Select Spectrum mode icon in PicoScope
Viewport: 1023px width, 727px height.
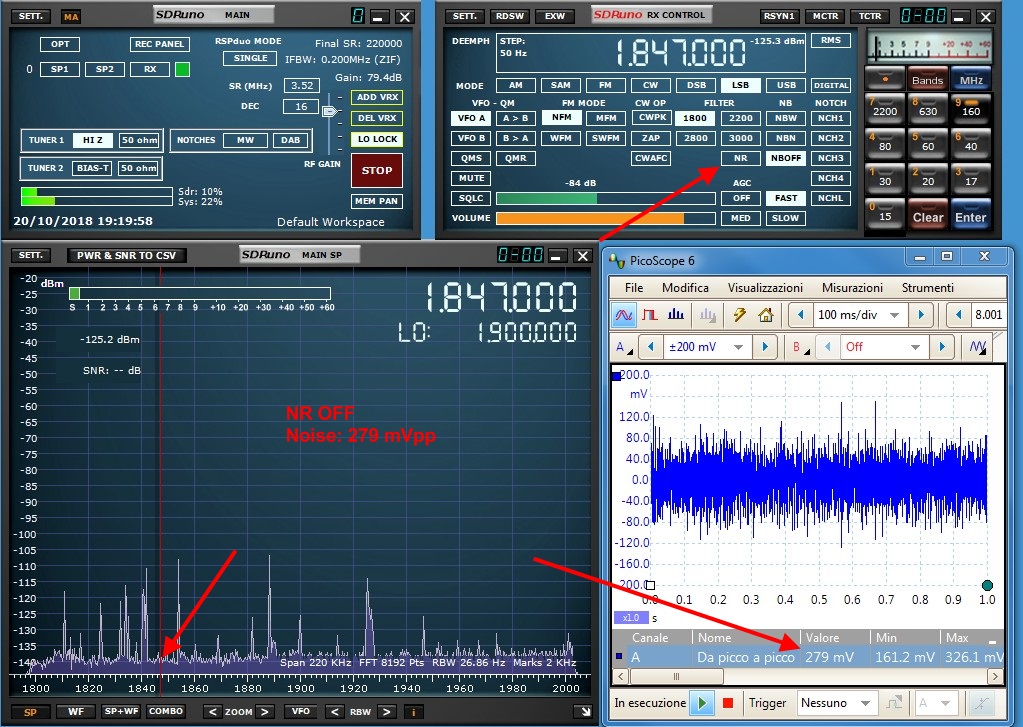pyautogui.click(x=676, y=315)
